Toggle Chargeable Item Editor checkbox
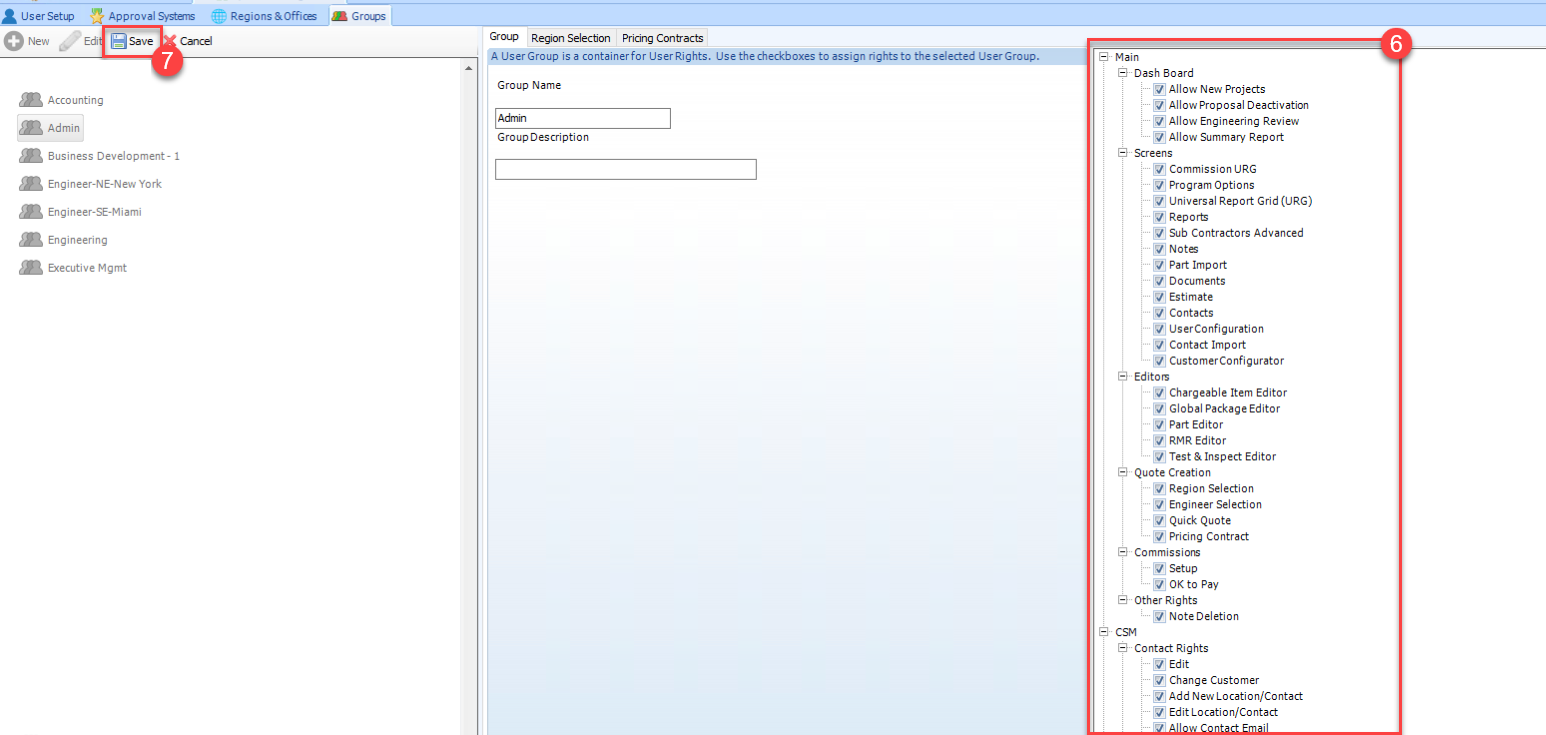The image size is (1546, 735). [x=1160, y=393]
